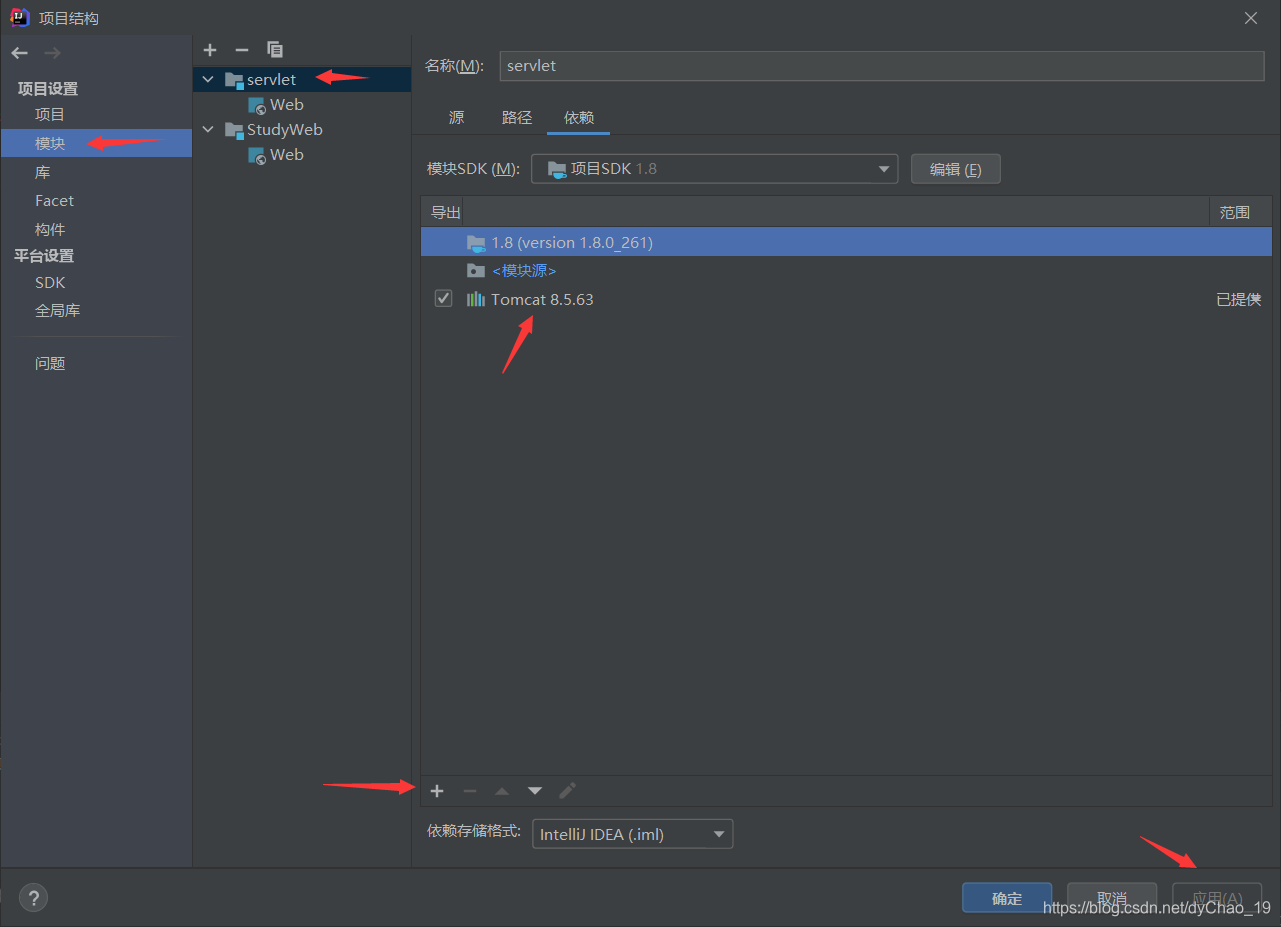Switch to the 路径 tab
The image size is (1281, 927).
(517, 118)
